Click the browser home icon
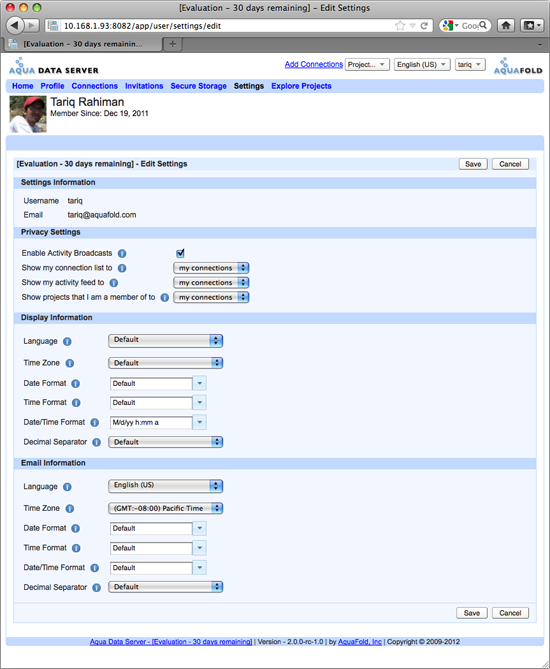Screen dimensions: 550x669 pos(506,26)
